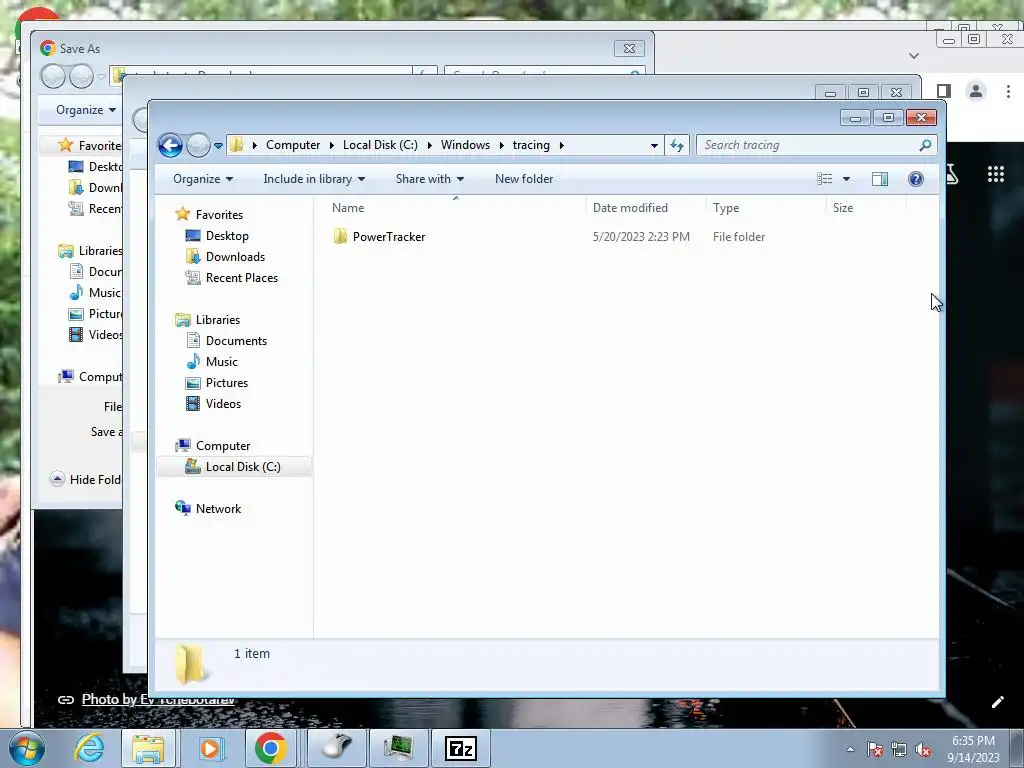Expand arrow after Computer in breadcrumb
Image resolution: width=1024 pixels, height=768 pixels.
tap(332, 145)
